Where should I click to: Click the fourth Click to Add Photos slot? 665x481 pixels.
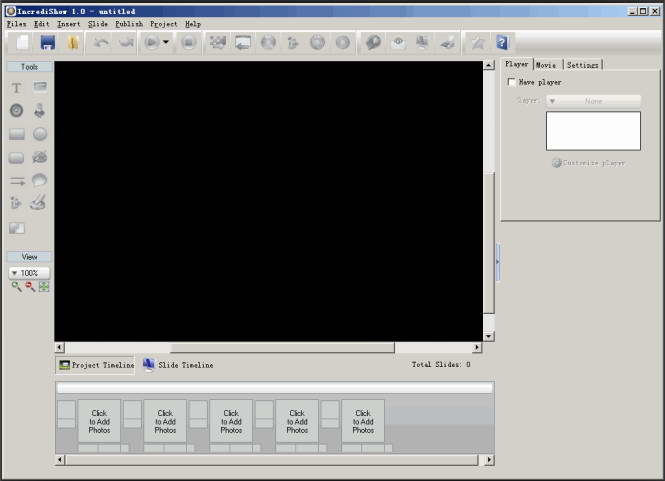click(x=297, y=421)
